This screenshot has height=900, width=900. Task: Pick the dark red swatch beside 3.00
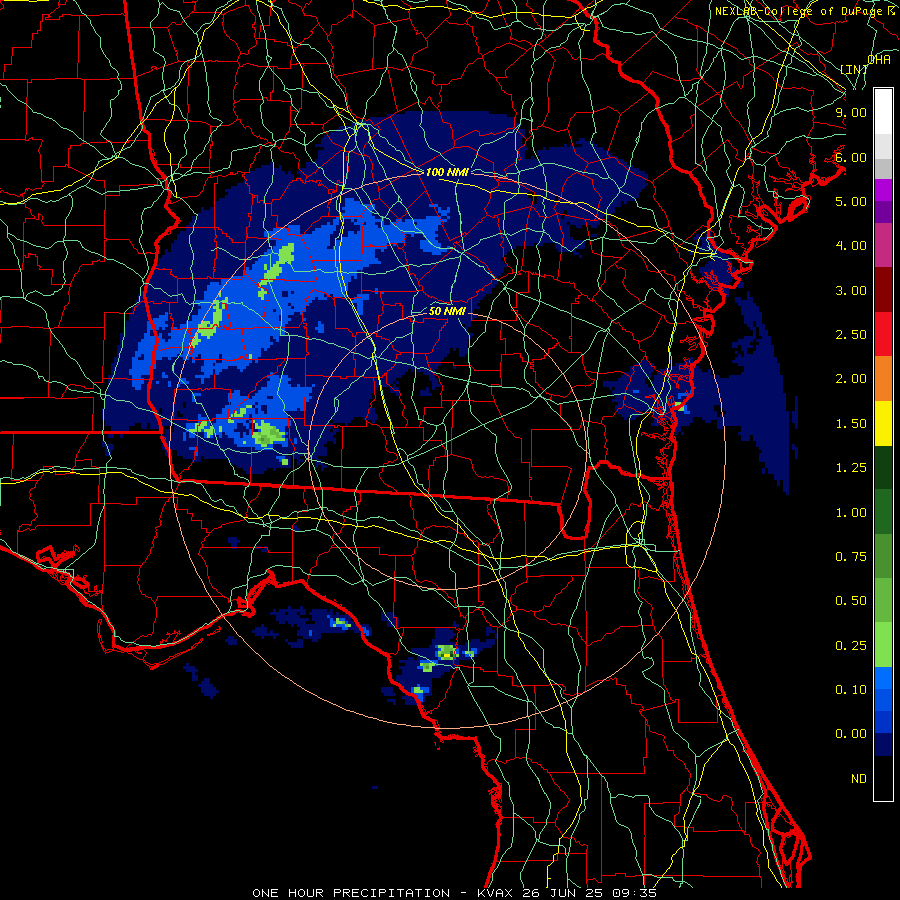[x=883, y=290]
